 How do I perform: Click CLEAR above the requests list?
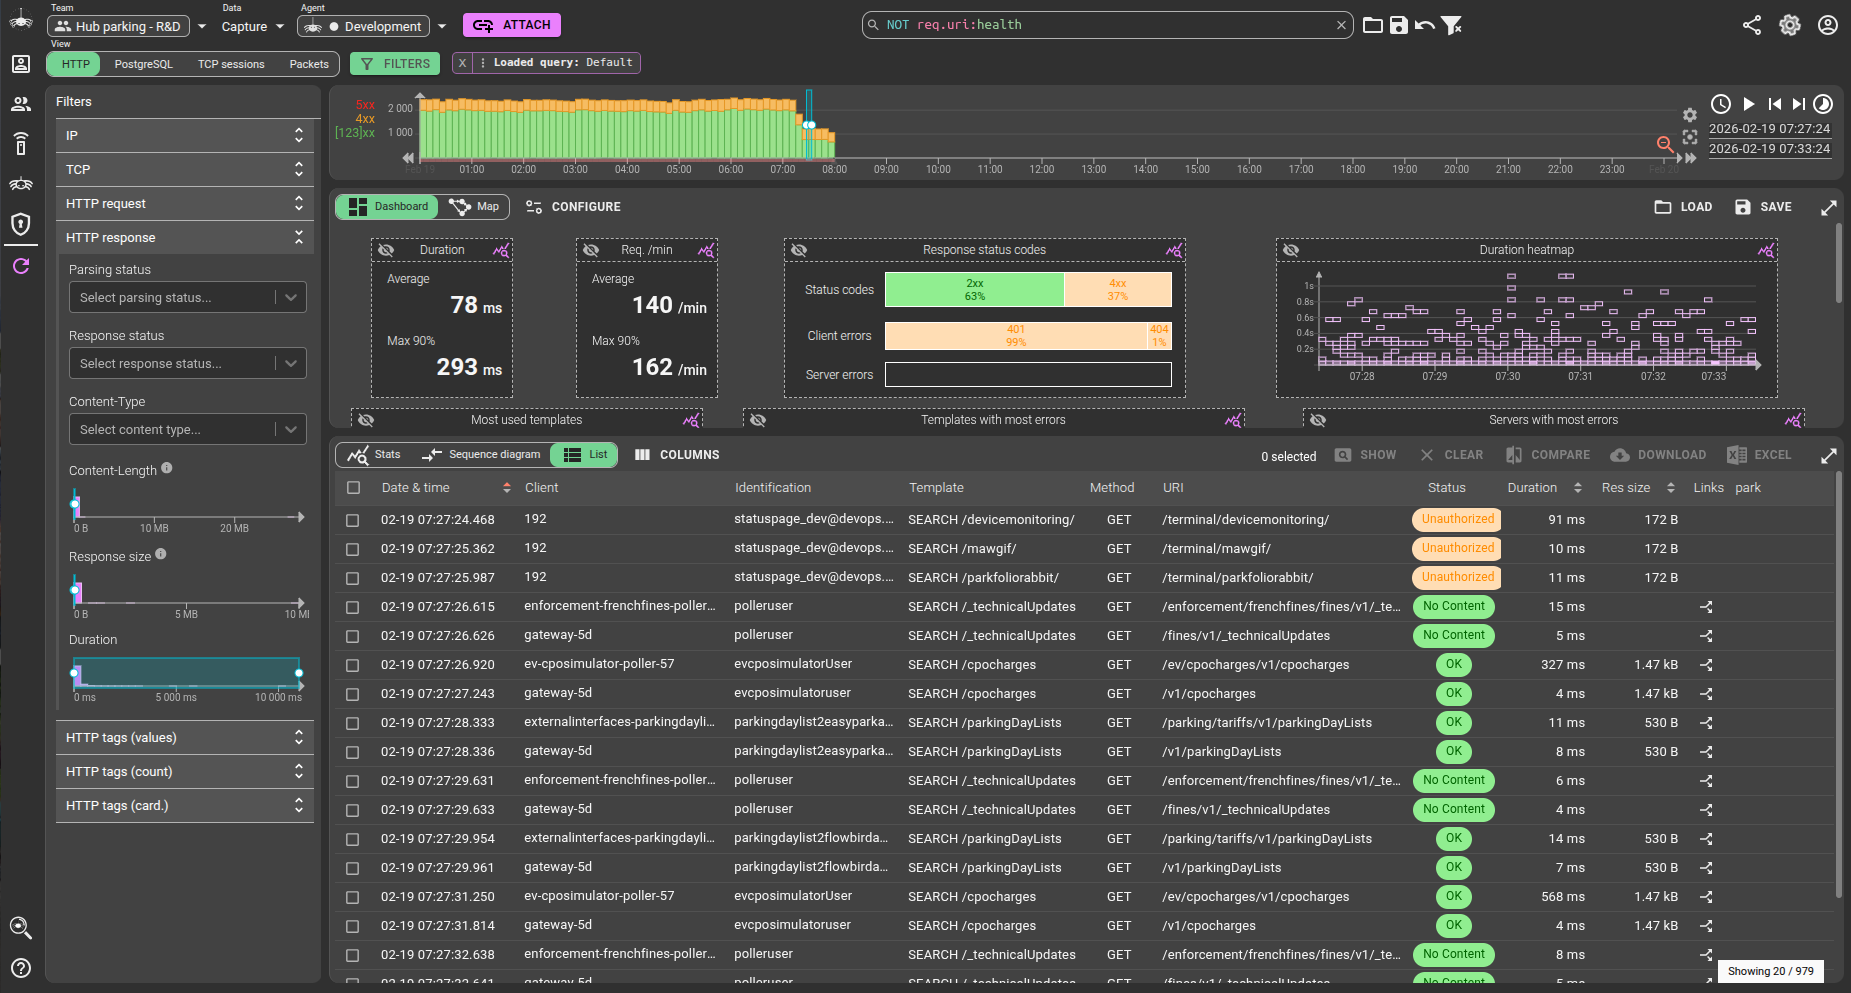pyautogui.click(x=1452, y=454)
